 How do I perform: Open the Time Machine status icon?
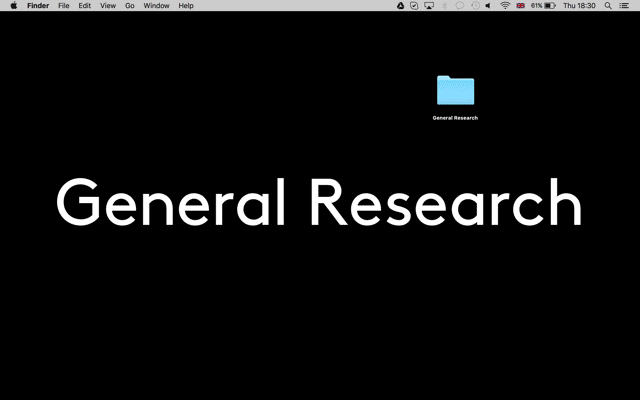coord(475,6)
